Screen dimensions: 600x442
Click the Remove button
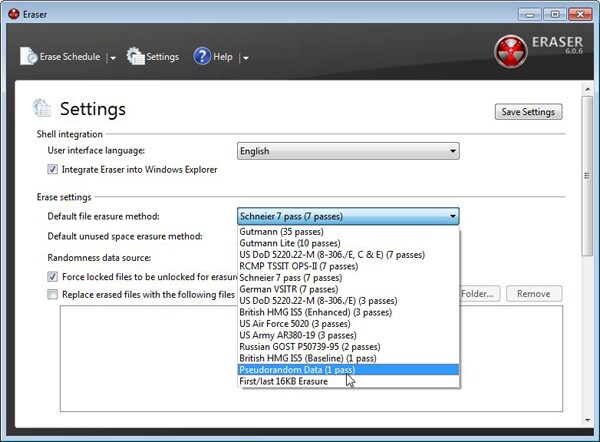[x=534, y=294]
